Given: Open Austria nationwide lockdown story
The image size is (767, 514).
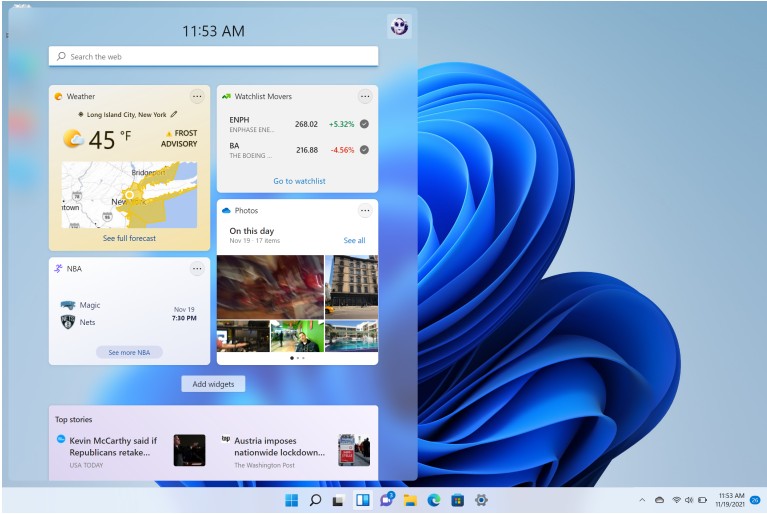Looking at the screenshot, I should [x=279, y=447].
